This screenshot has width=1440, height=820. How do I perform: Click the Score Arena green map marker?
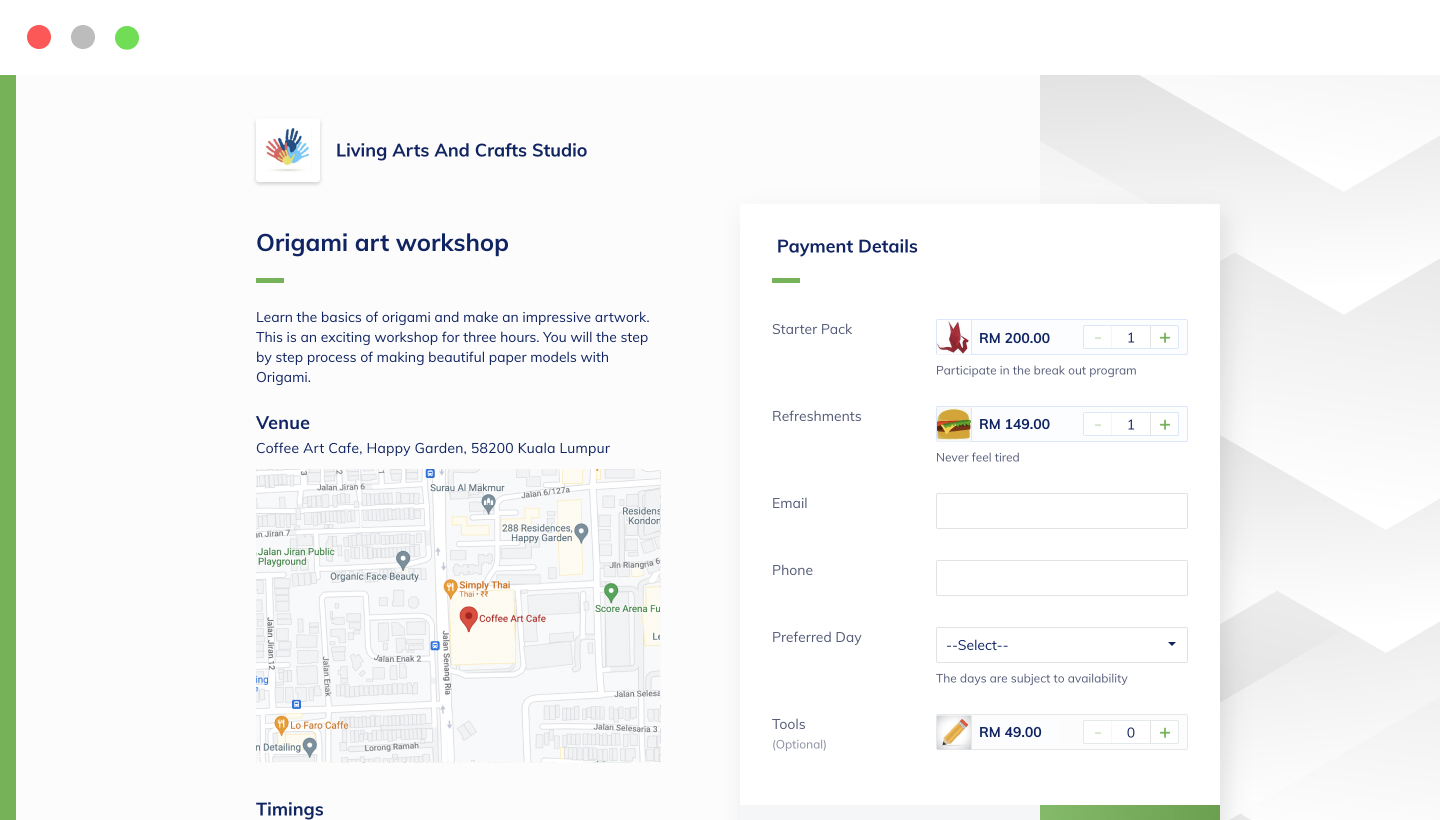(611, 592)
